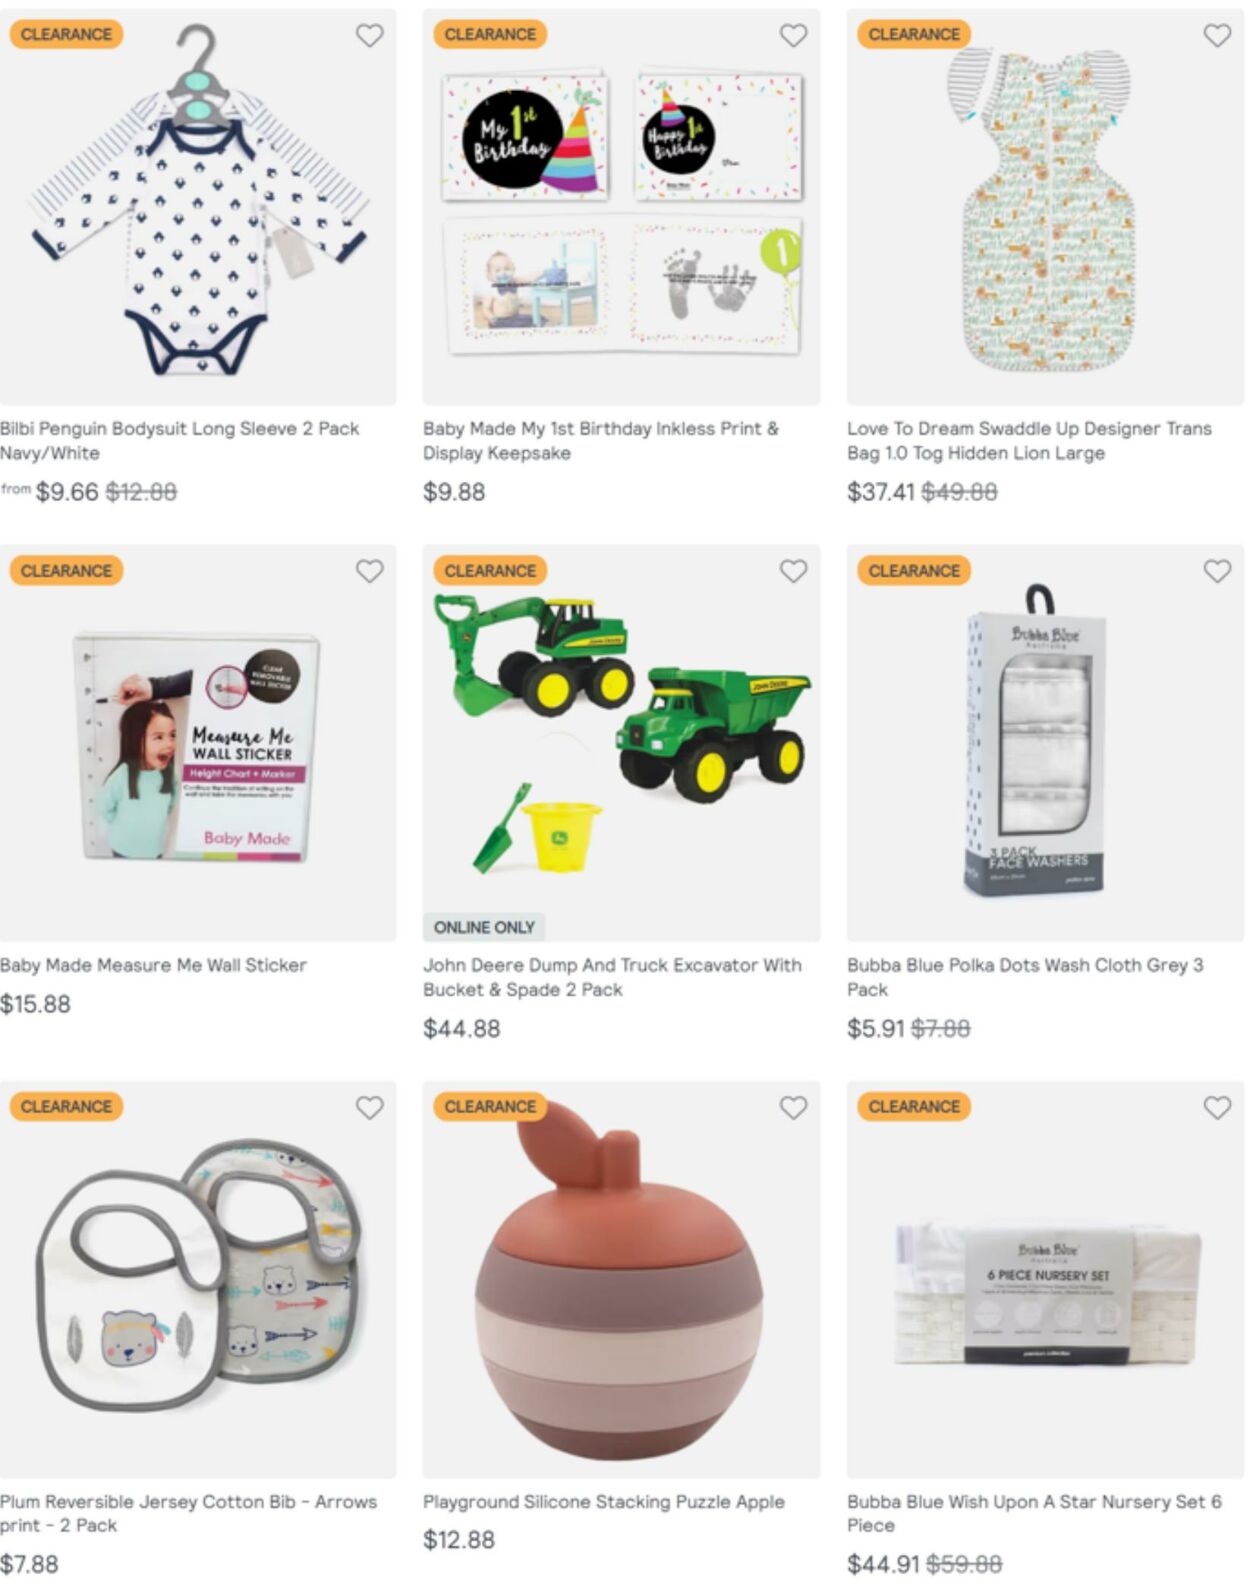The height and width of the screenshot is (1595, 1250).
Task: Click John Deere Dump And Truck Excavator title
Action: tap(612, 977)
